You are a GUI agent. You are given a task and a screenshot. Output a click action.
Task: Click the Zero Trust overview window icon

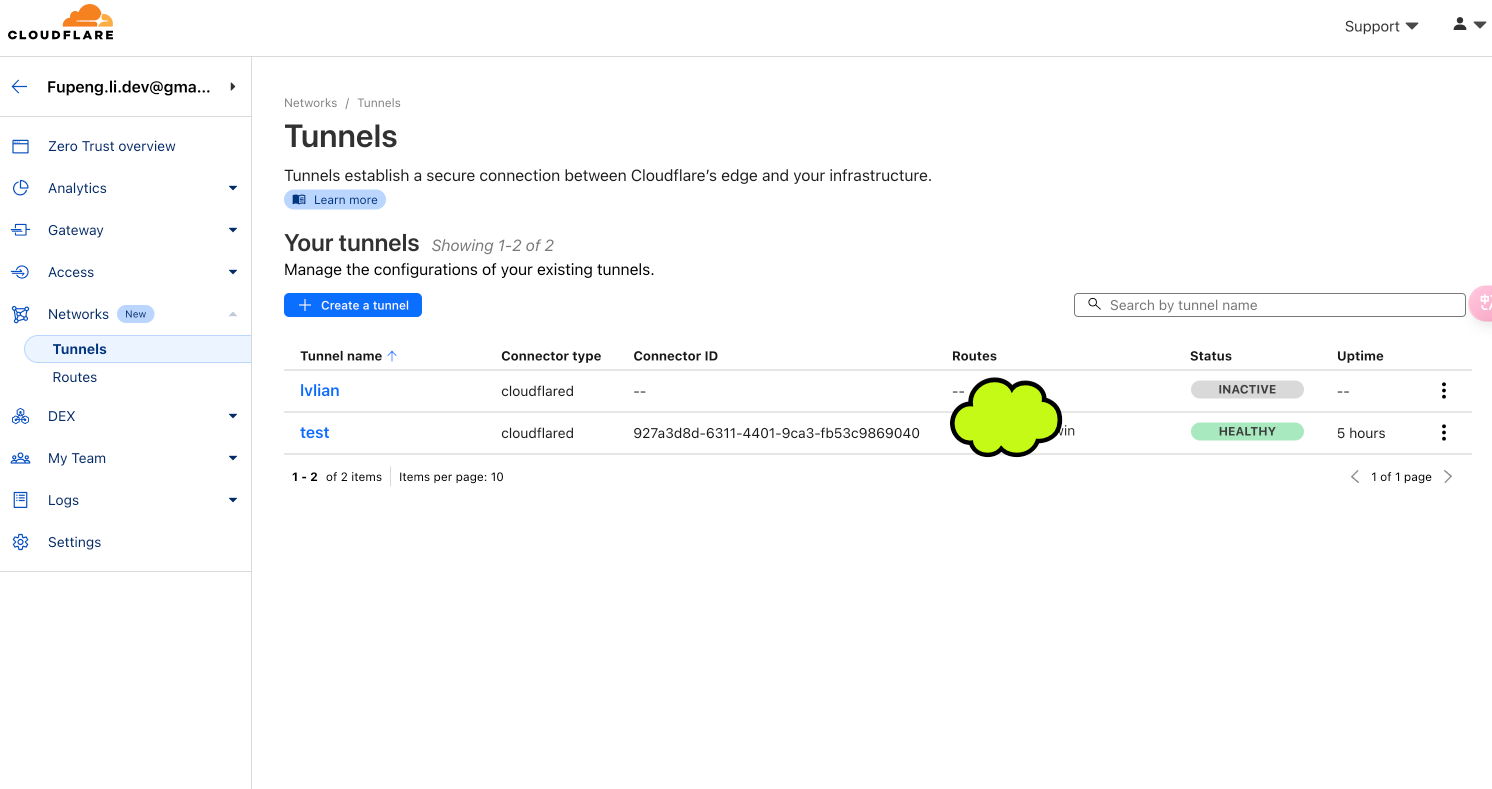20,146
